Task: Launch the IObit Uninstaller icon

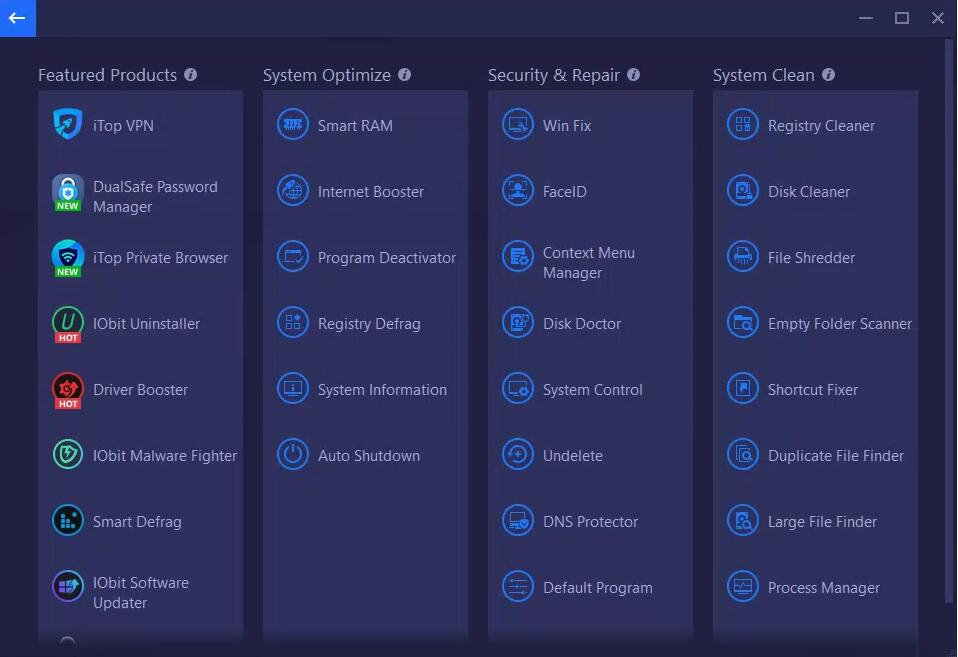Action: point(68,325)
